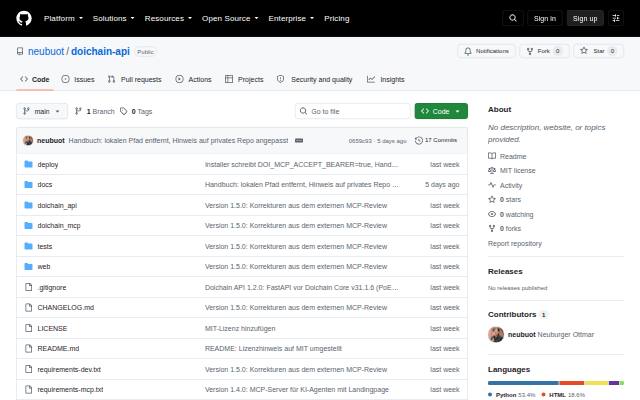
Task: Click the .gitignore file icon
Action: [28, 287]
